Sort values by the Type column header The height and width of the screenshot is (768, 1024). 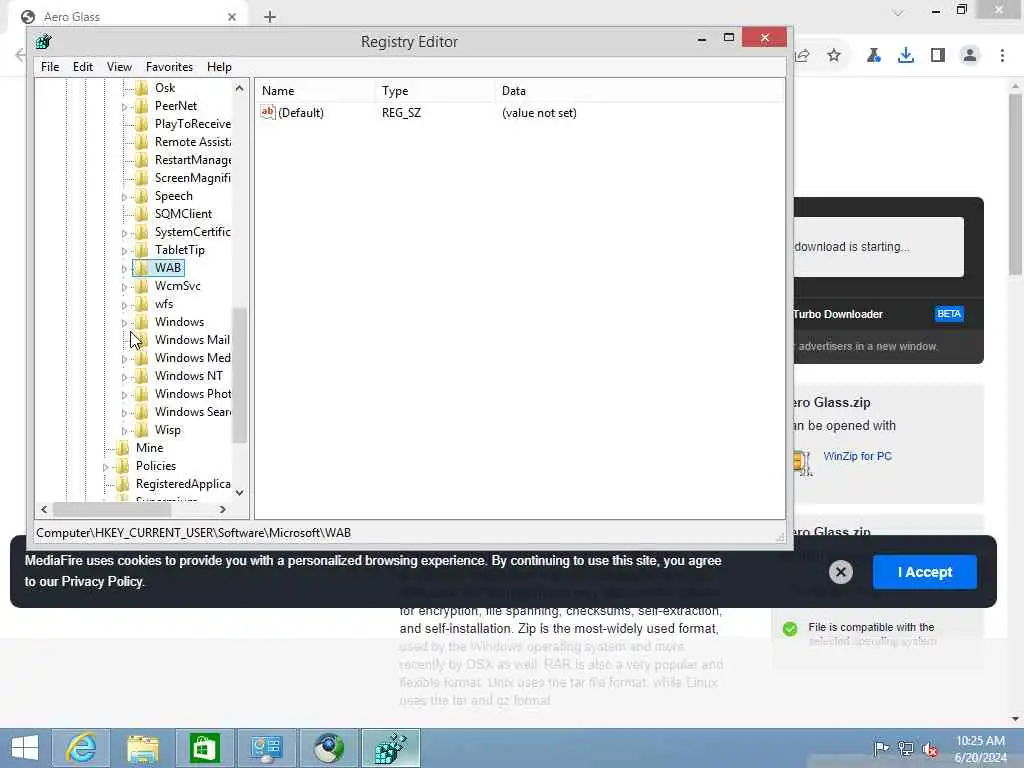click(436, 91)
